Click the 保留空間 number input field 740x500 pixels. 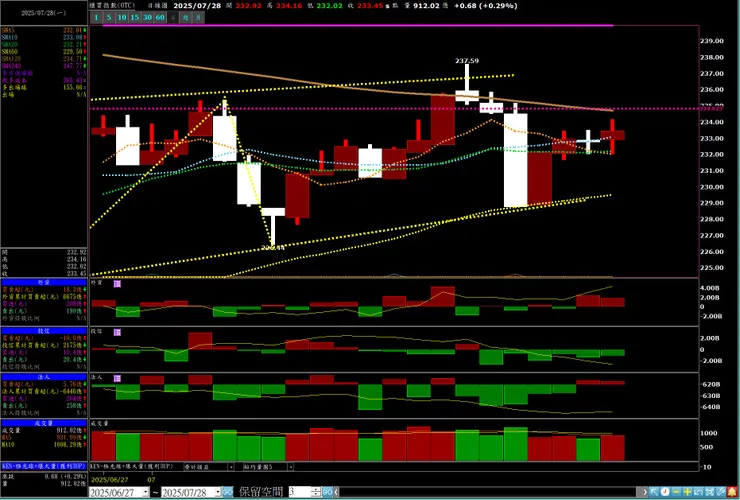click(300, 492)
